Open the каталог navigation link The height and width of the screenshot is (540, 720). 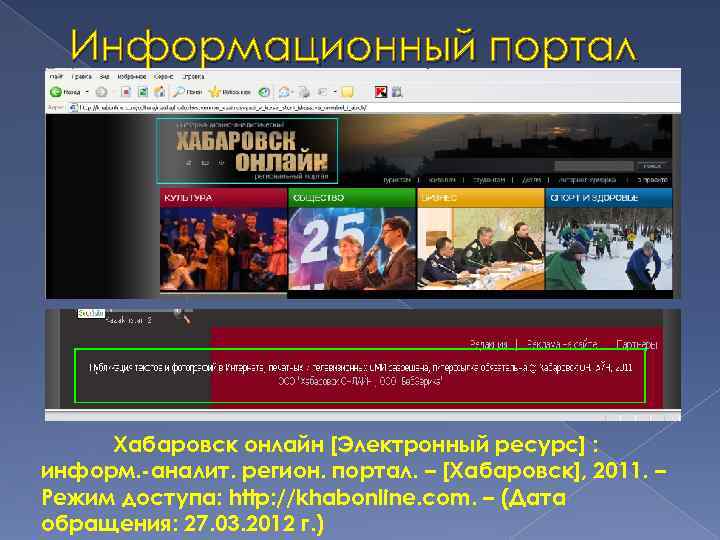(442, 180)
